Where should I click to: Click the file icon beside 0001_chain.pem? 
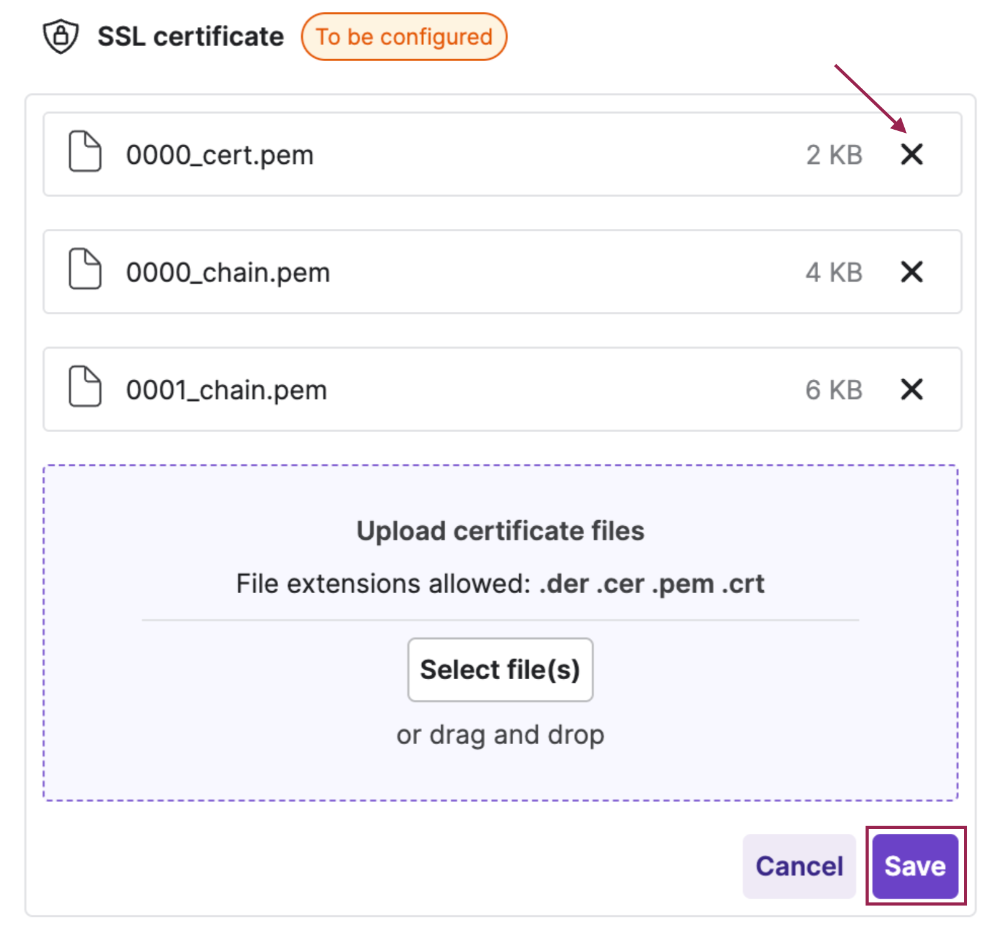click(x=85, y=386)
